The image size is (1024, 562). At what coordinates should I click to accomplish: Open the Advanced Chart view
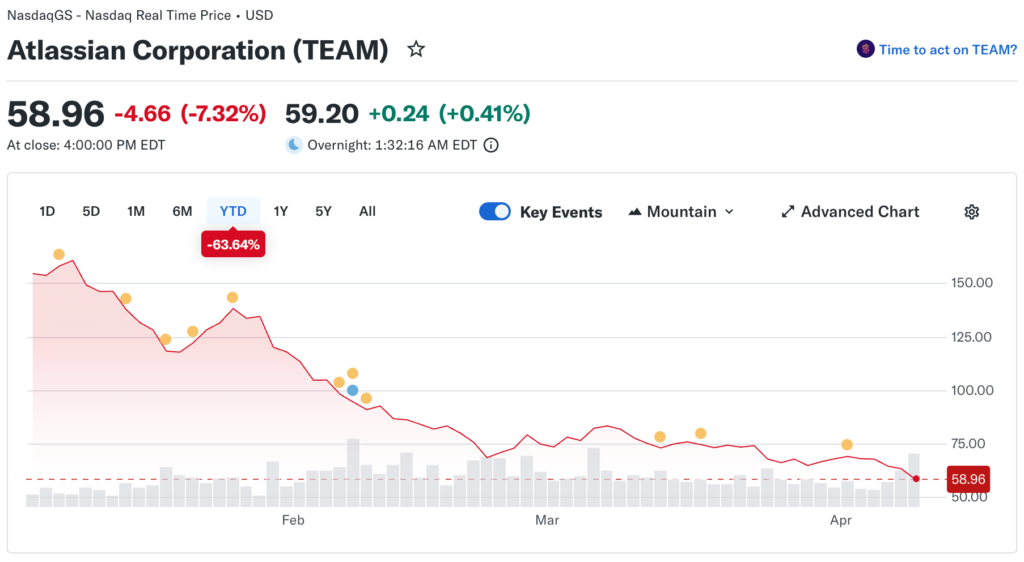(x=859, y=212)
